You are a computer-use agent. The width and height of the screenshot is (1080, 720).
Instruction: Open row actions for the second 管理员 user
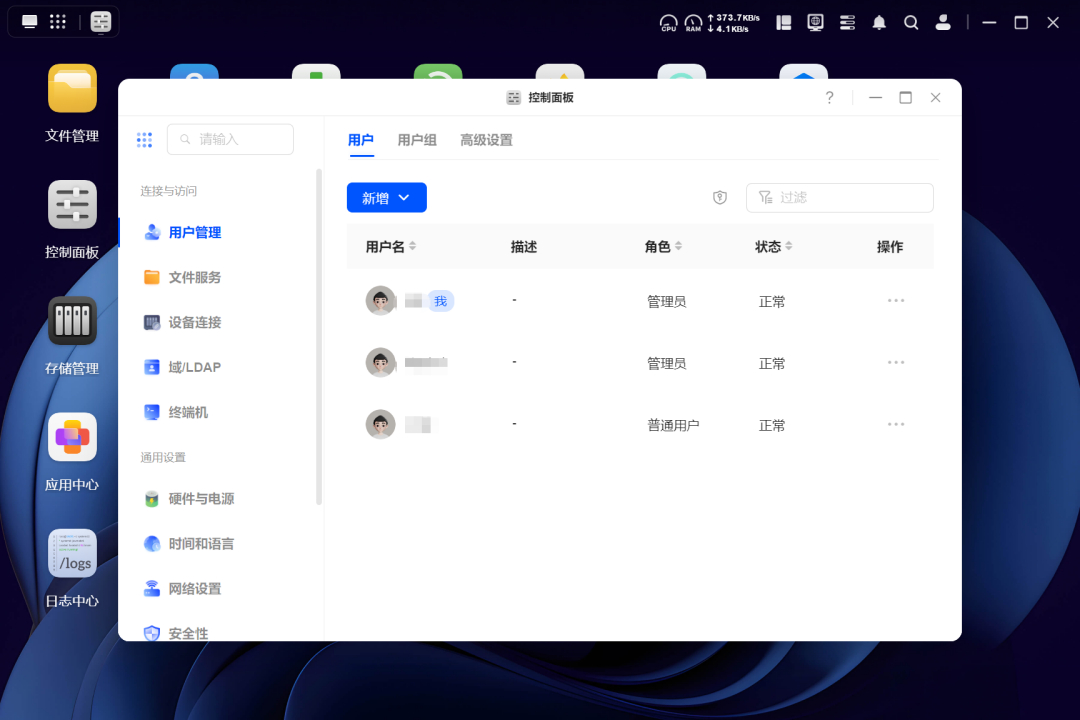pyautogui.click(x=896, y=362)
